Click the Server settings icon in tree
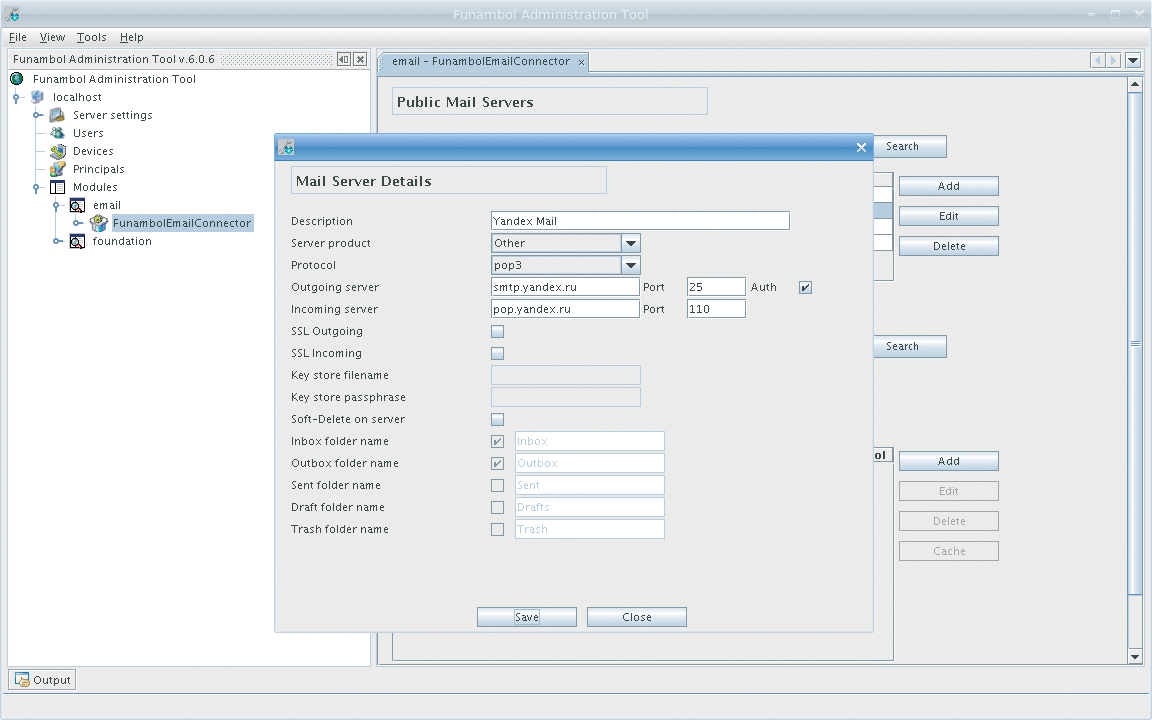 click(57, 115)
